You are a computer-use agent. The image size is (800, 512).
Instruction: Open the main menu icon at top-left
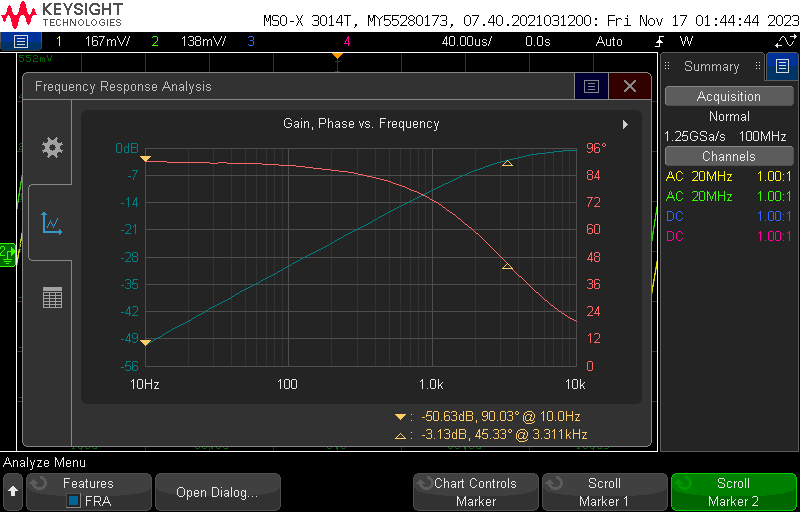21,41
